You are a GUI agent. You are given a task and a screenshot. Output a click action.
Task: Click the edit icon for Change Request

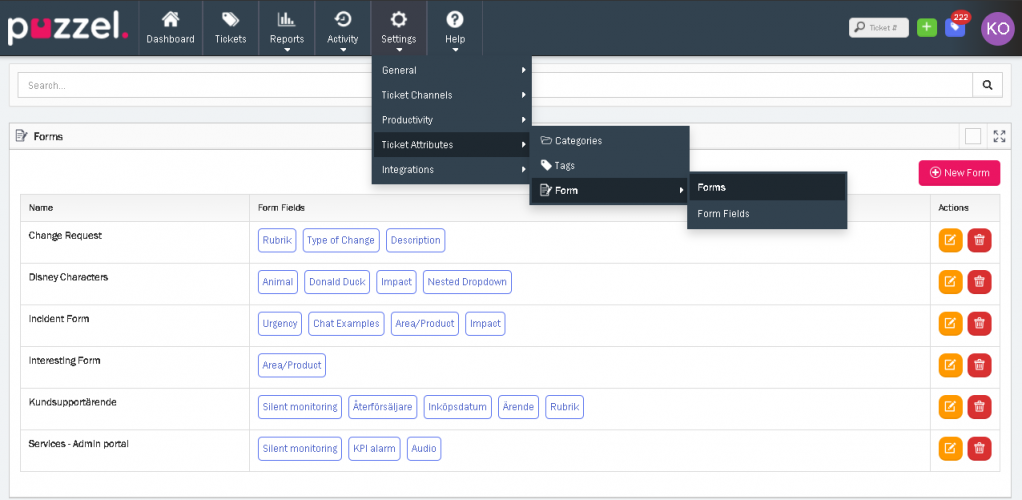tap(950, 240)
